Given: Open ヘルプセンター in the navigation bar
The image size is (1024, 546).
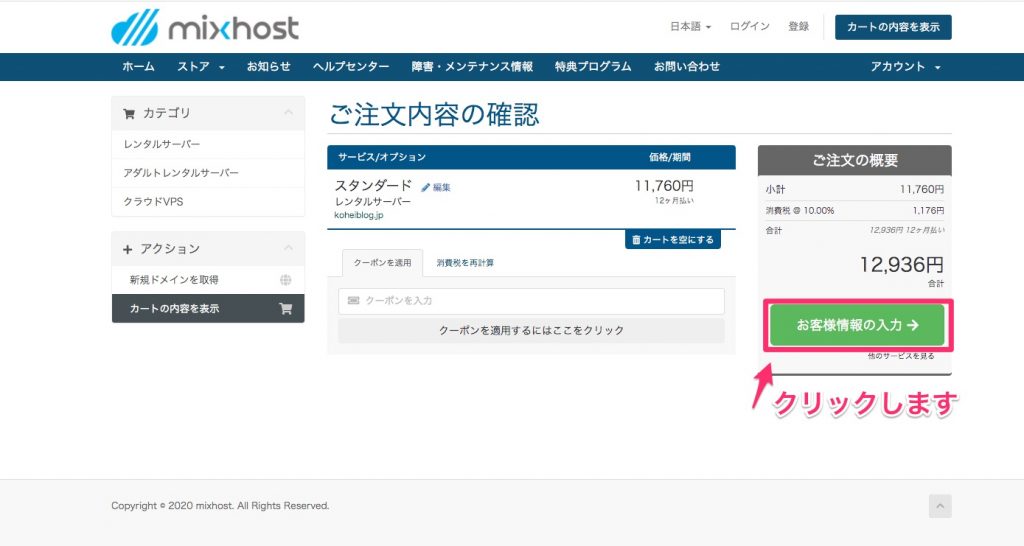Looking at the screenshot, I should coord(351,67).
